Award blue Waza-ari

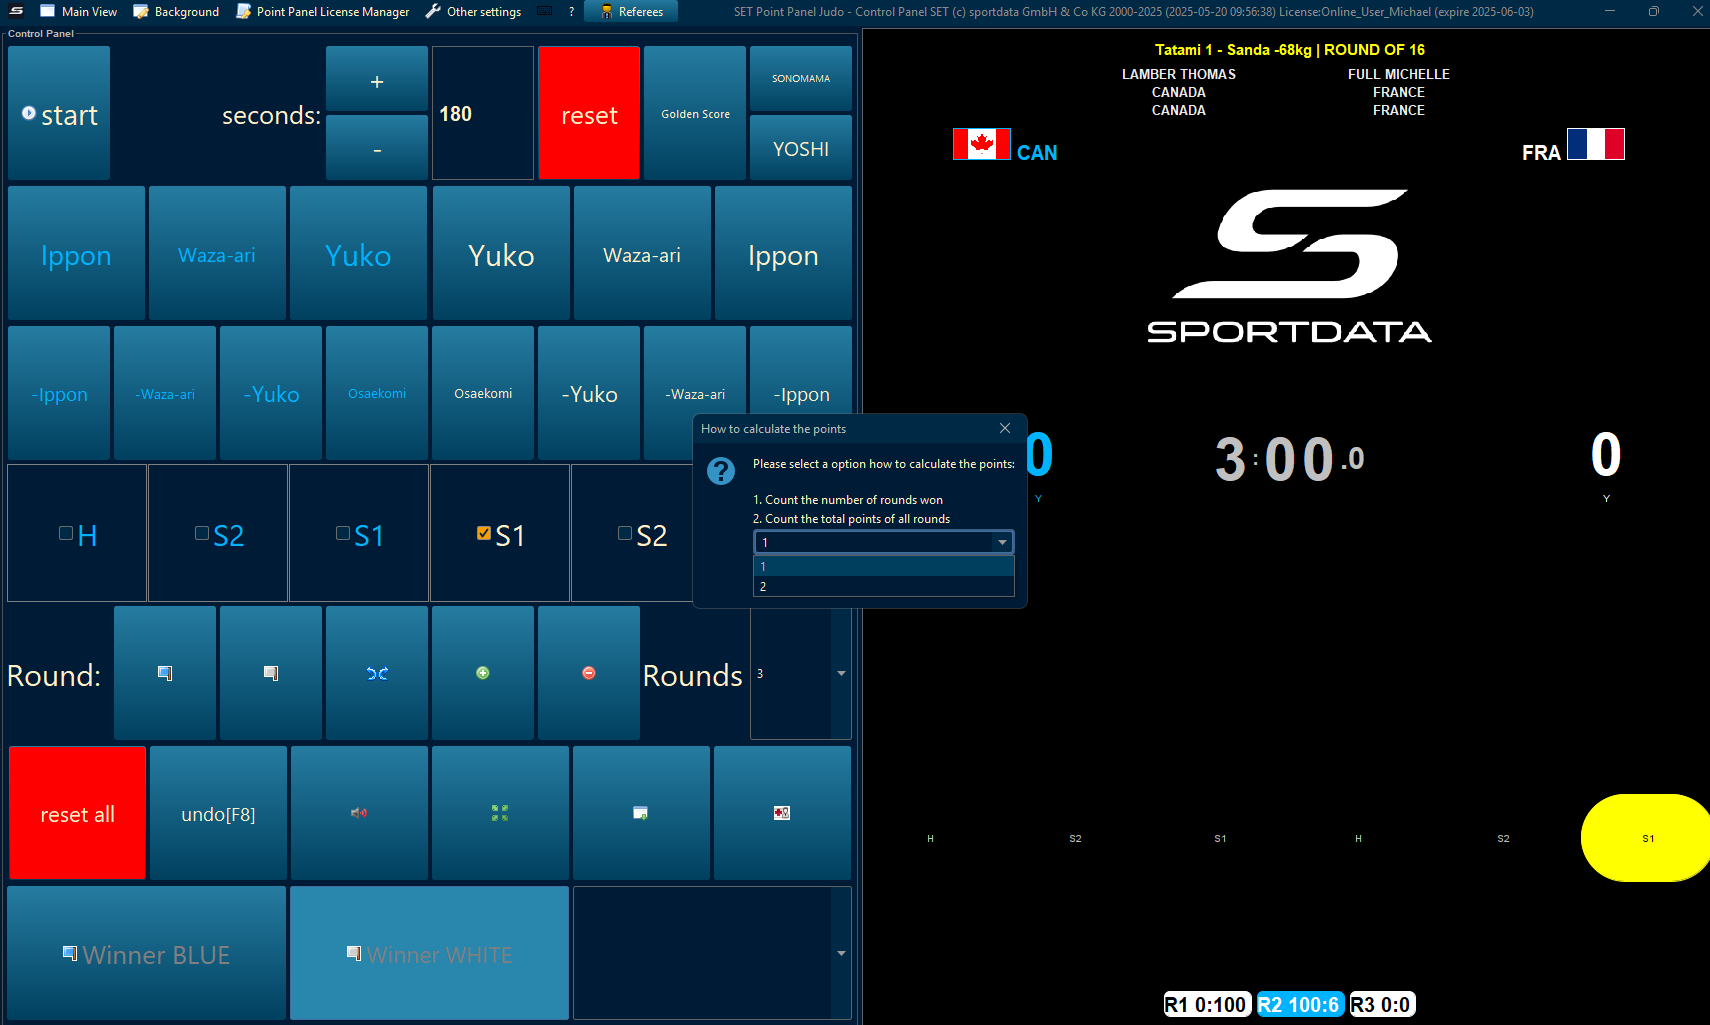217,253
